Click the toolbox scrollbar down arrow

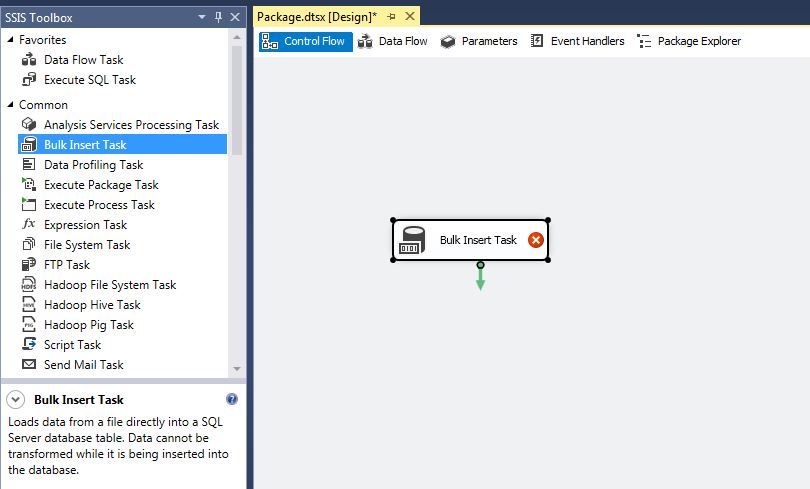(x=237, y=369)
